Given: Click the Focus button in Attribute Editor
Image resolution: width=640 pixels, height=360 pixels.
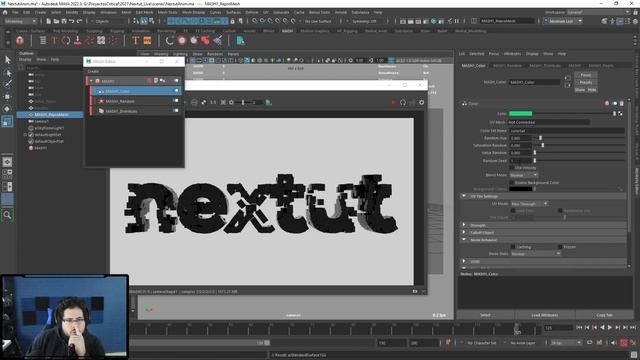Looking at the screenshot, I should pos(586,75).
